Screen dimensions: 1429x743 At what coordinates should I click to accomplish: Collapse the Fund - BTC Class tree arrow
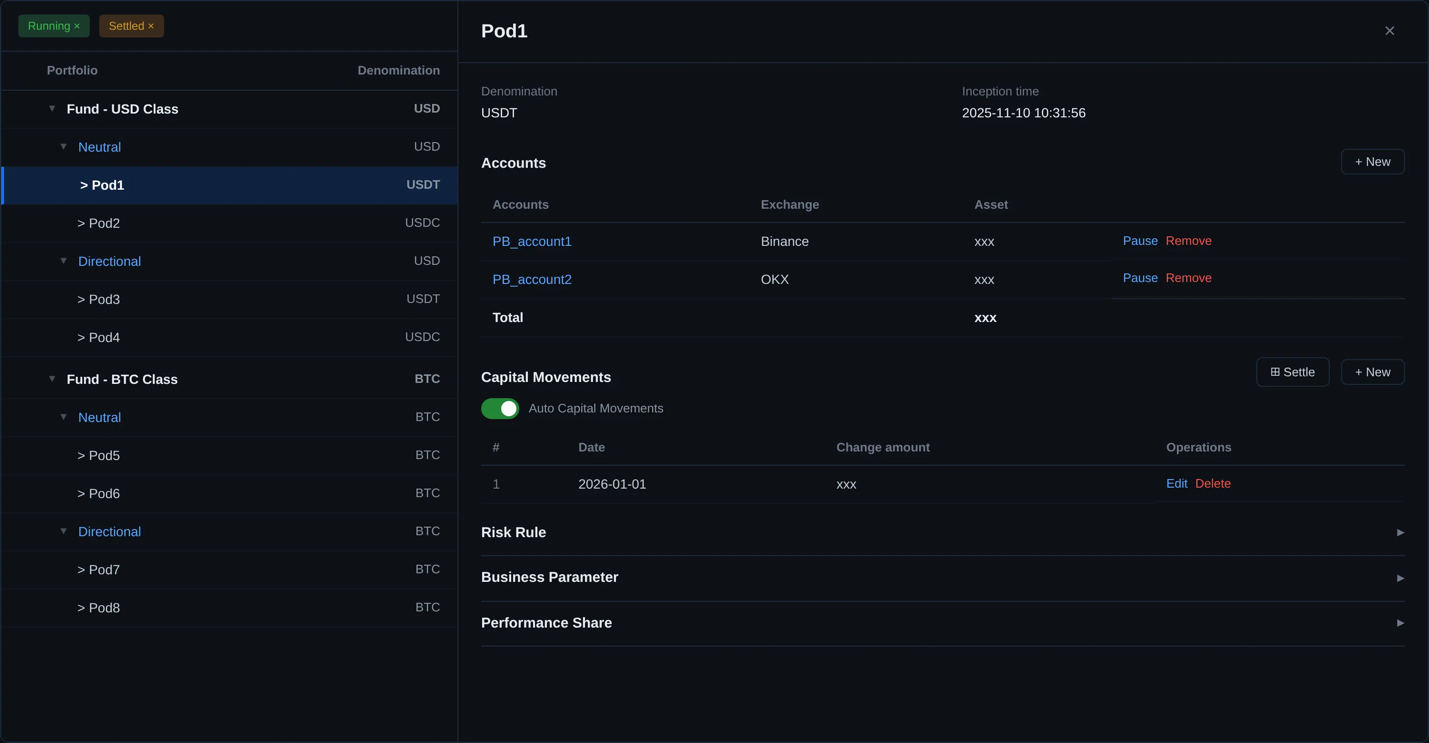(52, 379)
